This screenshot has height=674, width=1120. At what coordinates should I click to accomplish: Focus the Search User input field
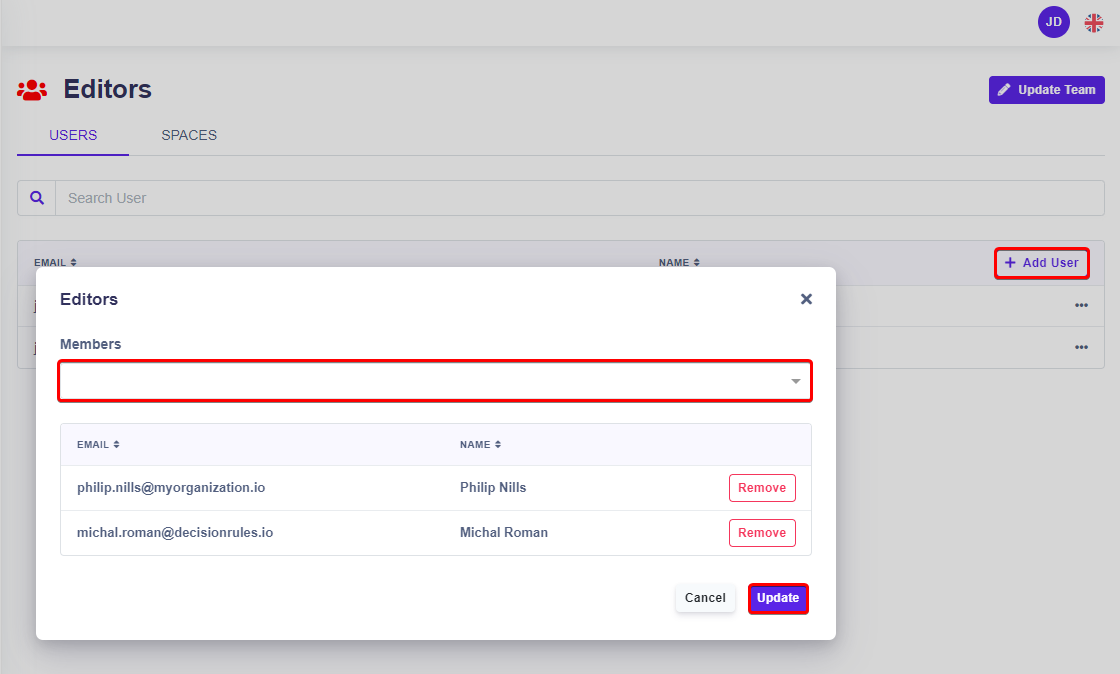point(580,198)
